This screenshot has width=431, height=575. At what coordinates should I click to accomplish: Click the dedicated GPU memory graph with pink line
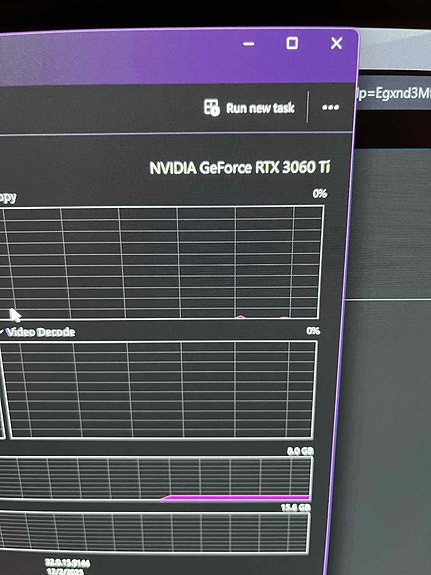pyautogui.click(x=156, y=479)
